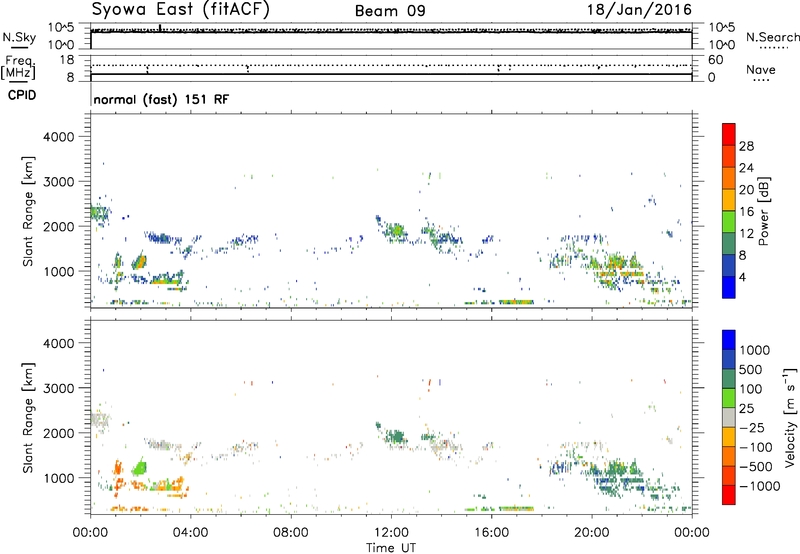Click the 'Slant Range [km]' label of Power panel

coord(28,211)
